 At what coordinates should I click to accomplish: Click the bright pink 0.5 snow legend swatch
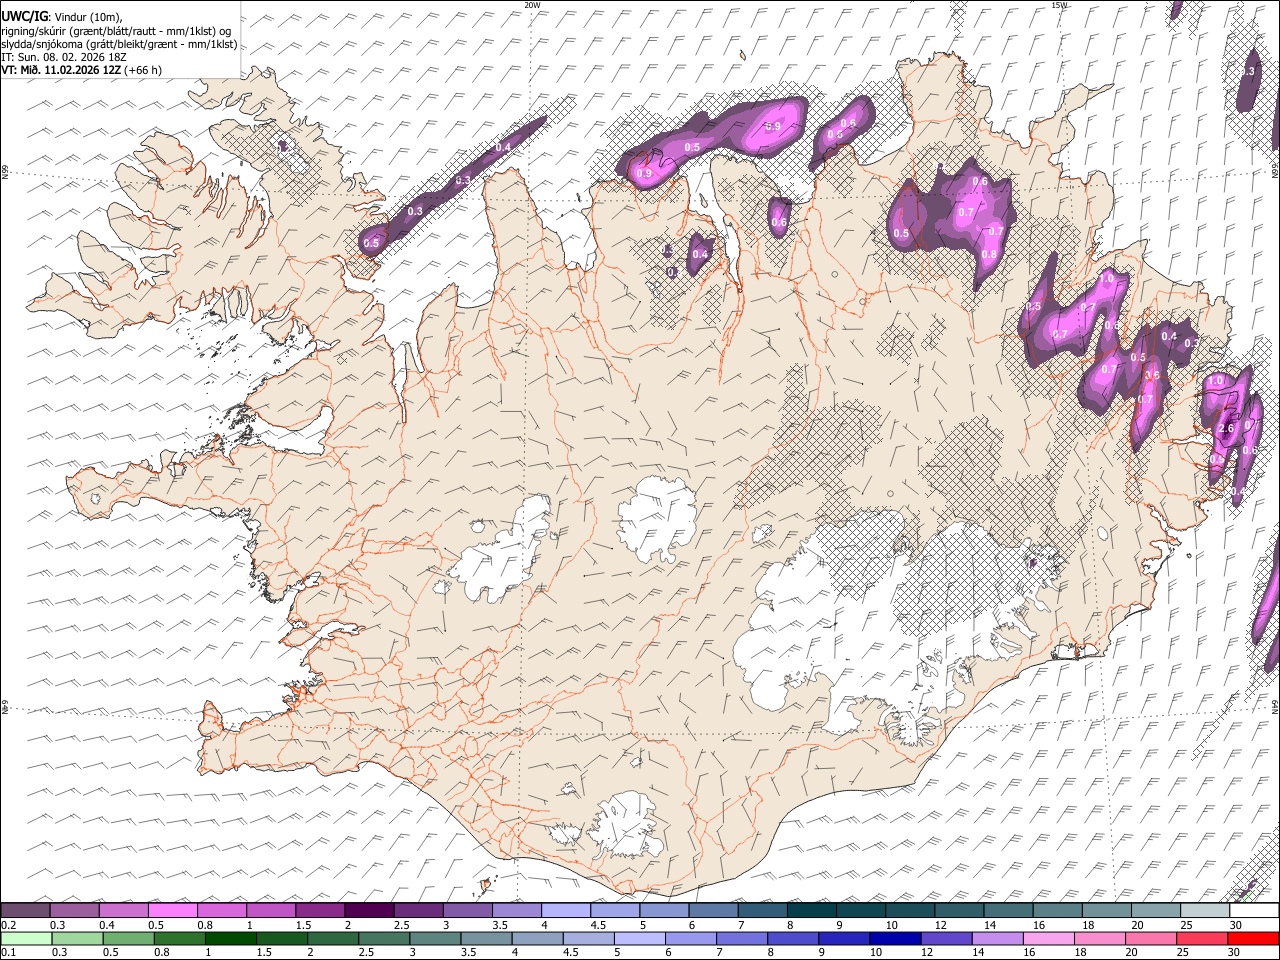(173, 910)
